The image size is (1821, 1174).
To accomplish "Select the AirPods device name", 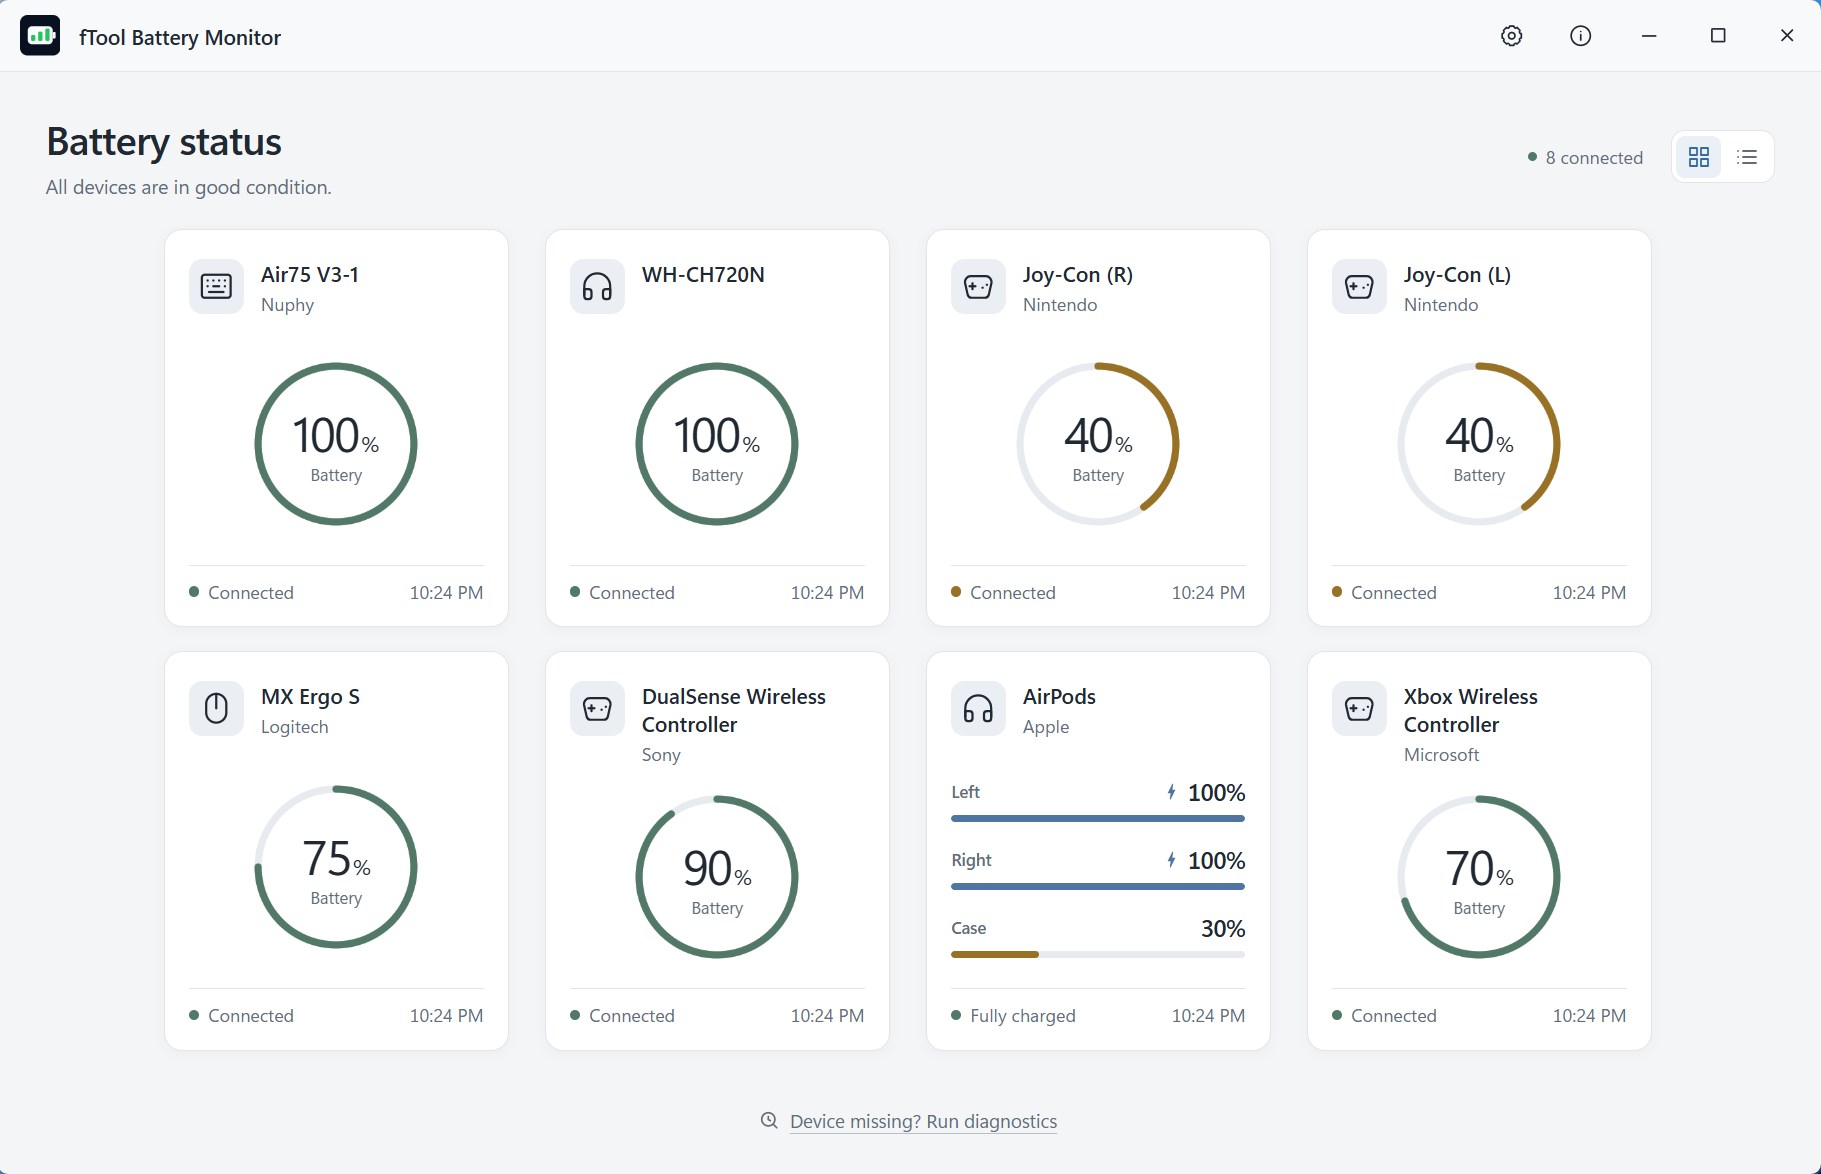I will click(1059, 697).
